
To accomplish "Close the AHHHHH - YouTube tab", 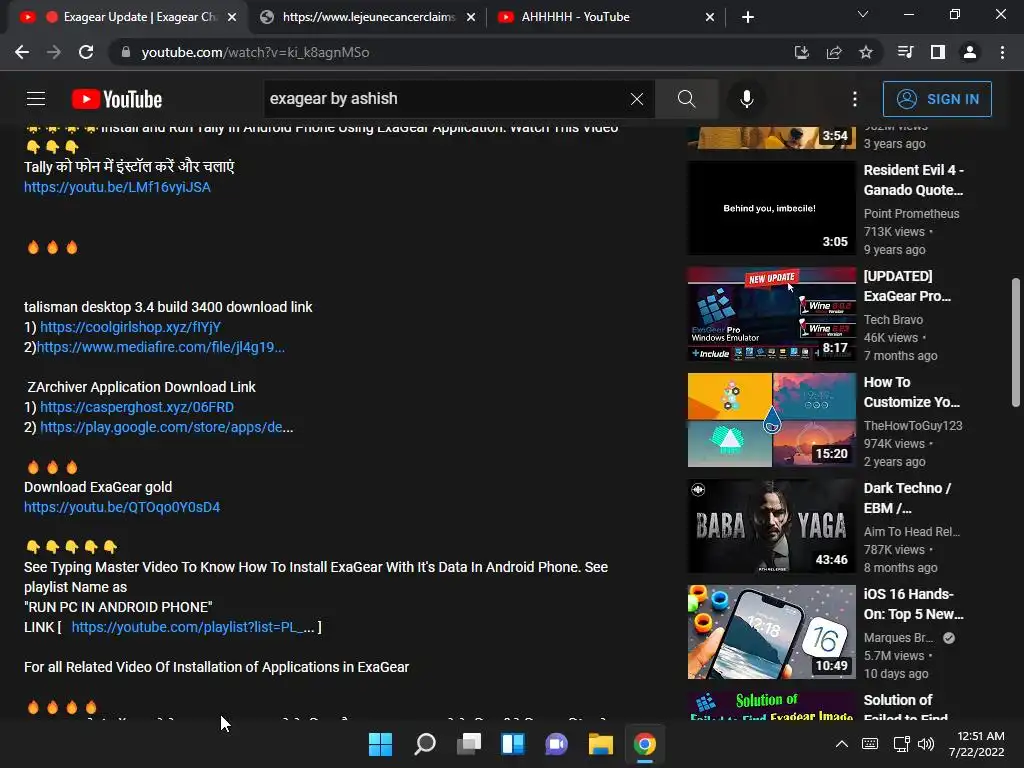I will (x=710, y=17).
